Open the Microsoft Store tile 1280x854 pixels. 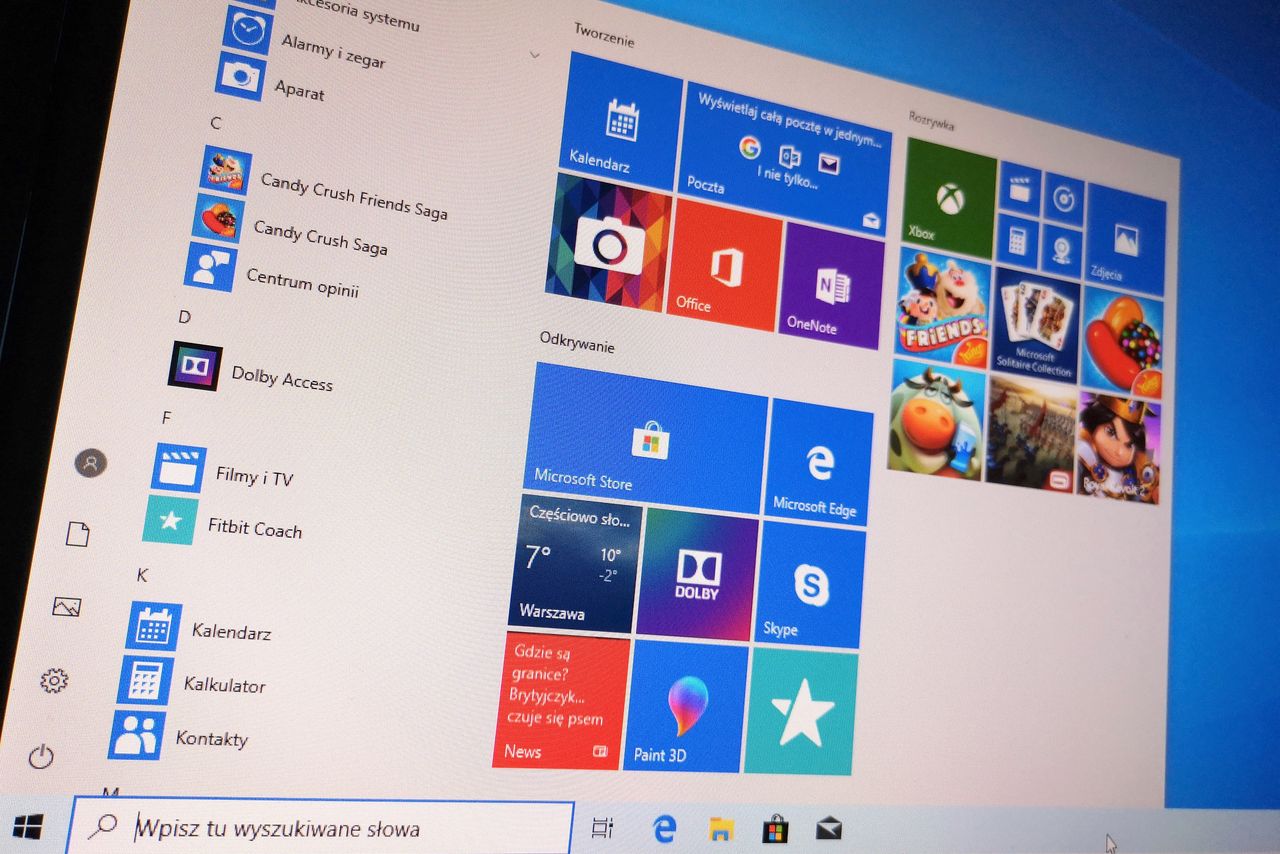(x=645, y=438)
